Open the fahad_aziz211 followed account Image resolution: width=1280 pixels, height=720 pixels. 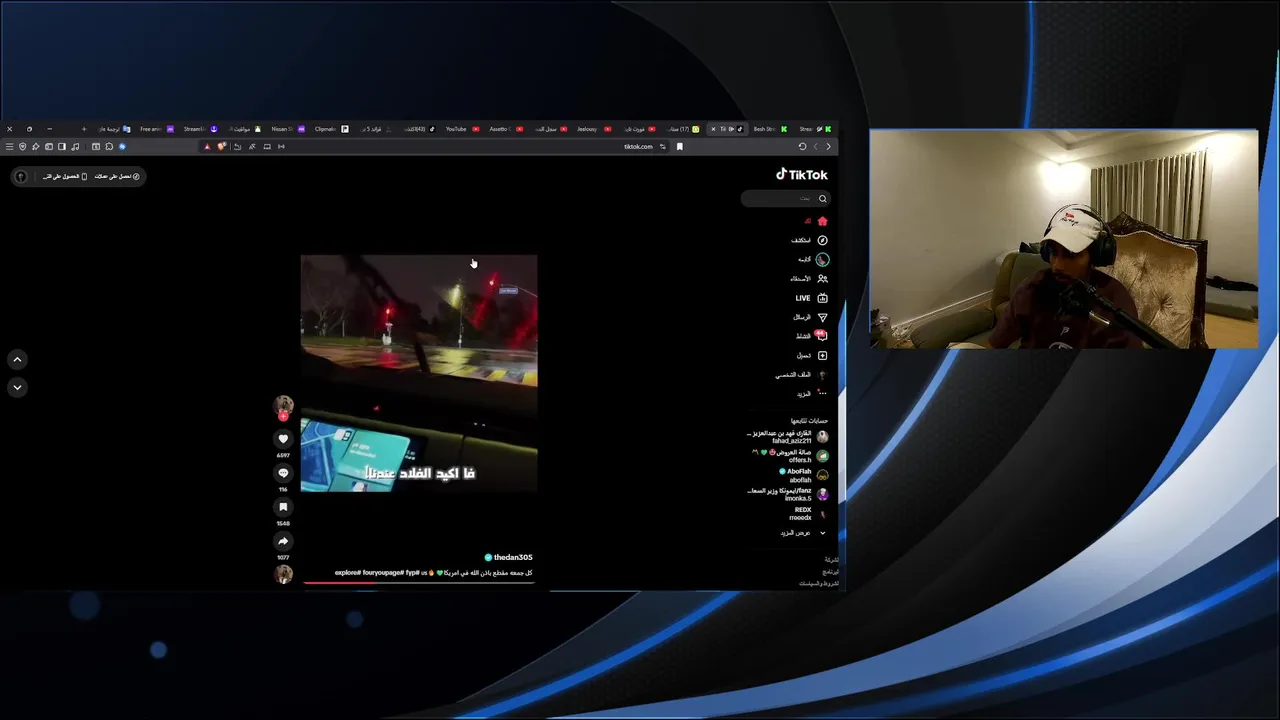(787, 437)
